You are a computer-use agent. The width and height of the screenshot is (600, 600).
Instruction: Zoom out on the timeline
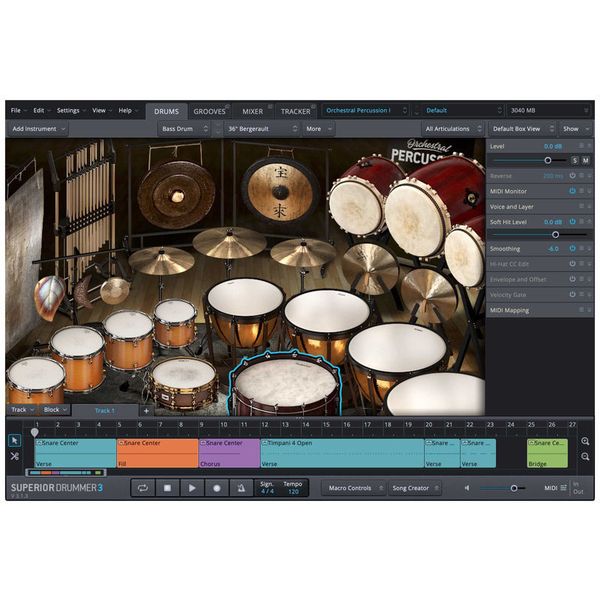pyautogui.click(x=585, y=457)
